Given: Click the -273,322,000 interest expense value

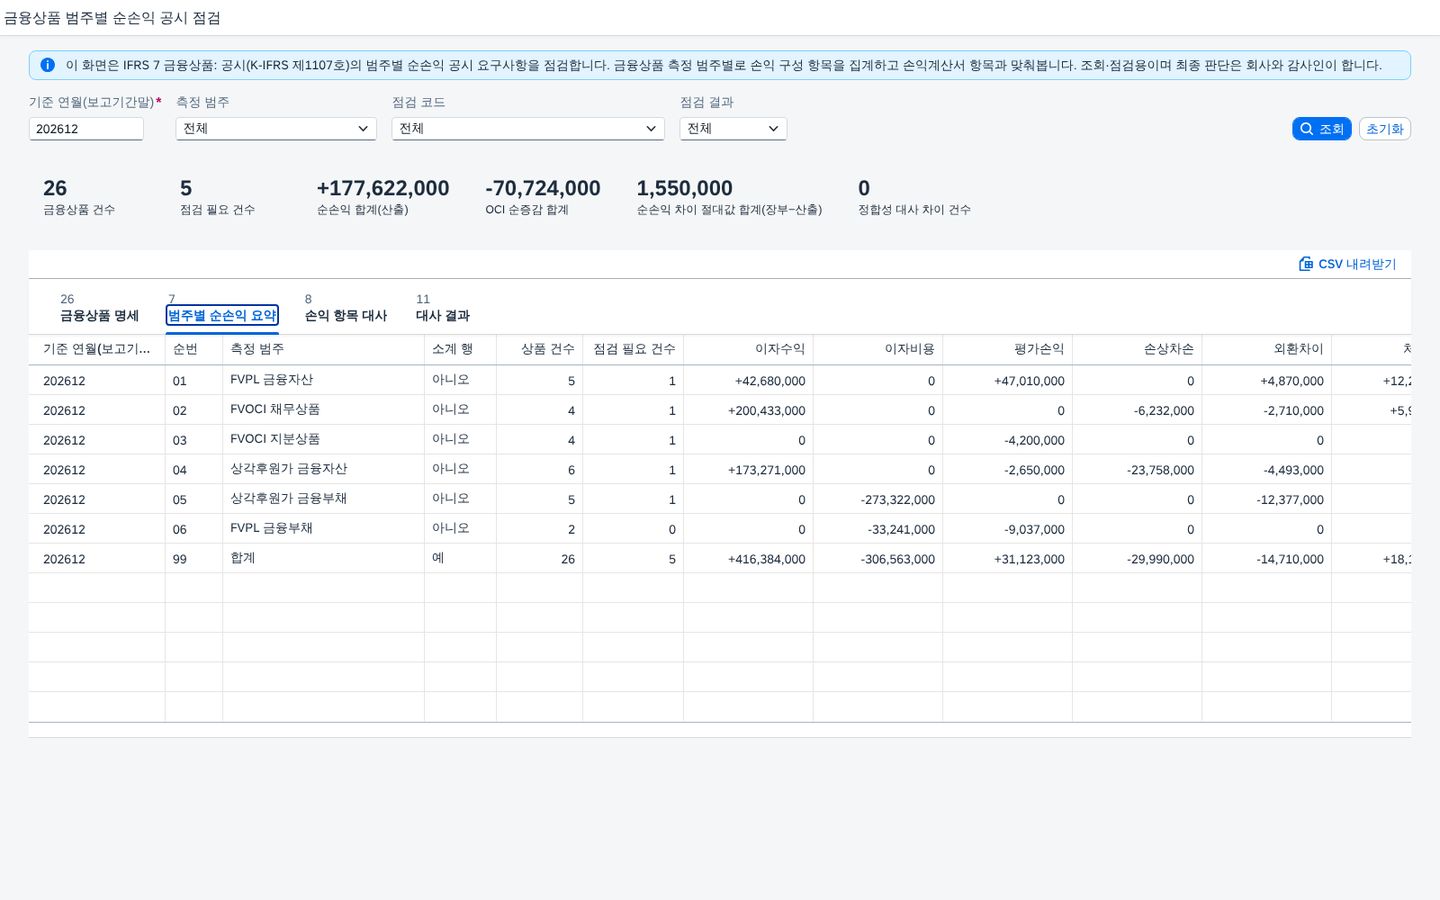Looking at the screenshot, I should click(898, 500).
